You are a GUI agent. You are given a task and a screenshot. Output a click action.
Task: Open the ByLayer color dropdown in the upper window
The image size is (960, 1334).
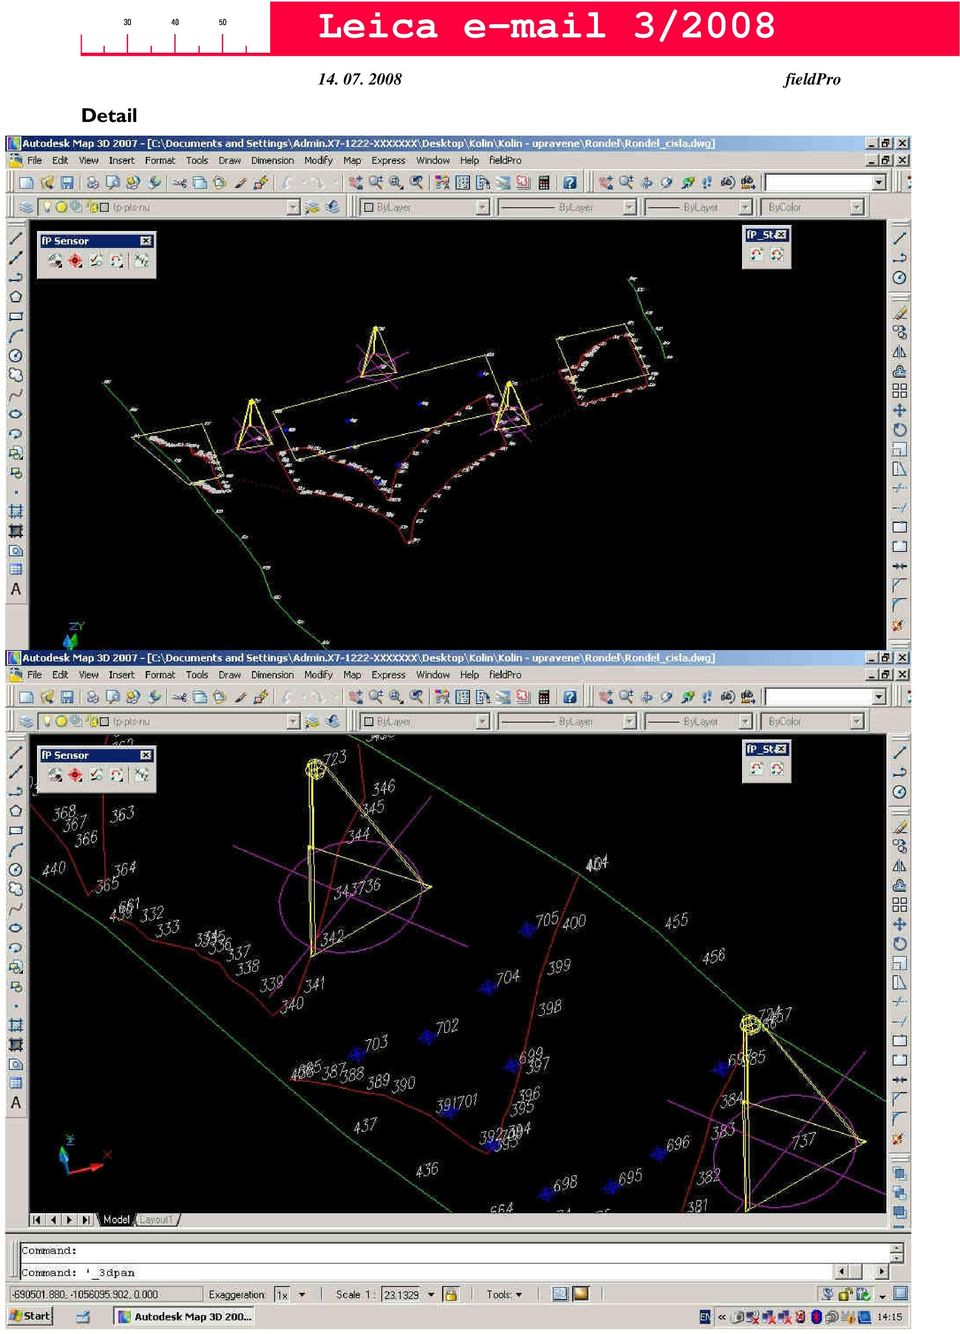pos(483,207)
